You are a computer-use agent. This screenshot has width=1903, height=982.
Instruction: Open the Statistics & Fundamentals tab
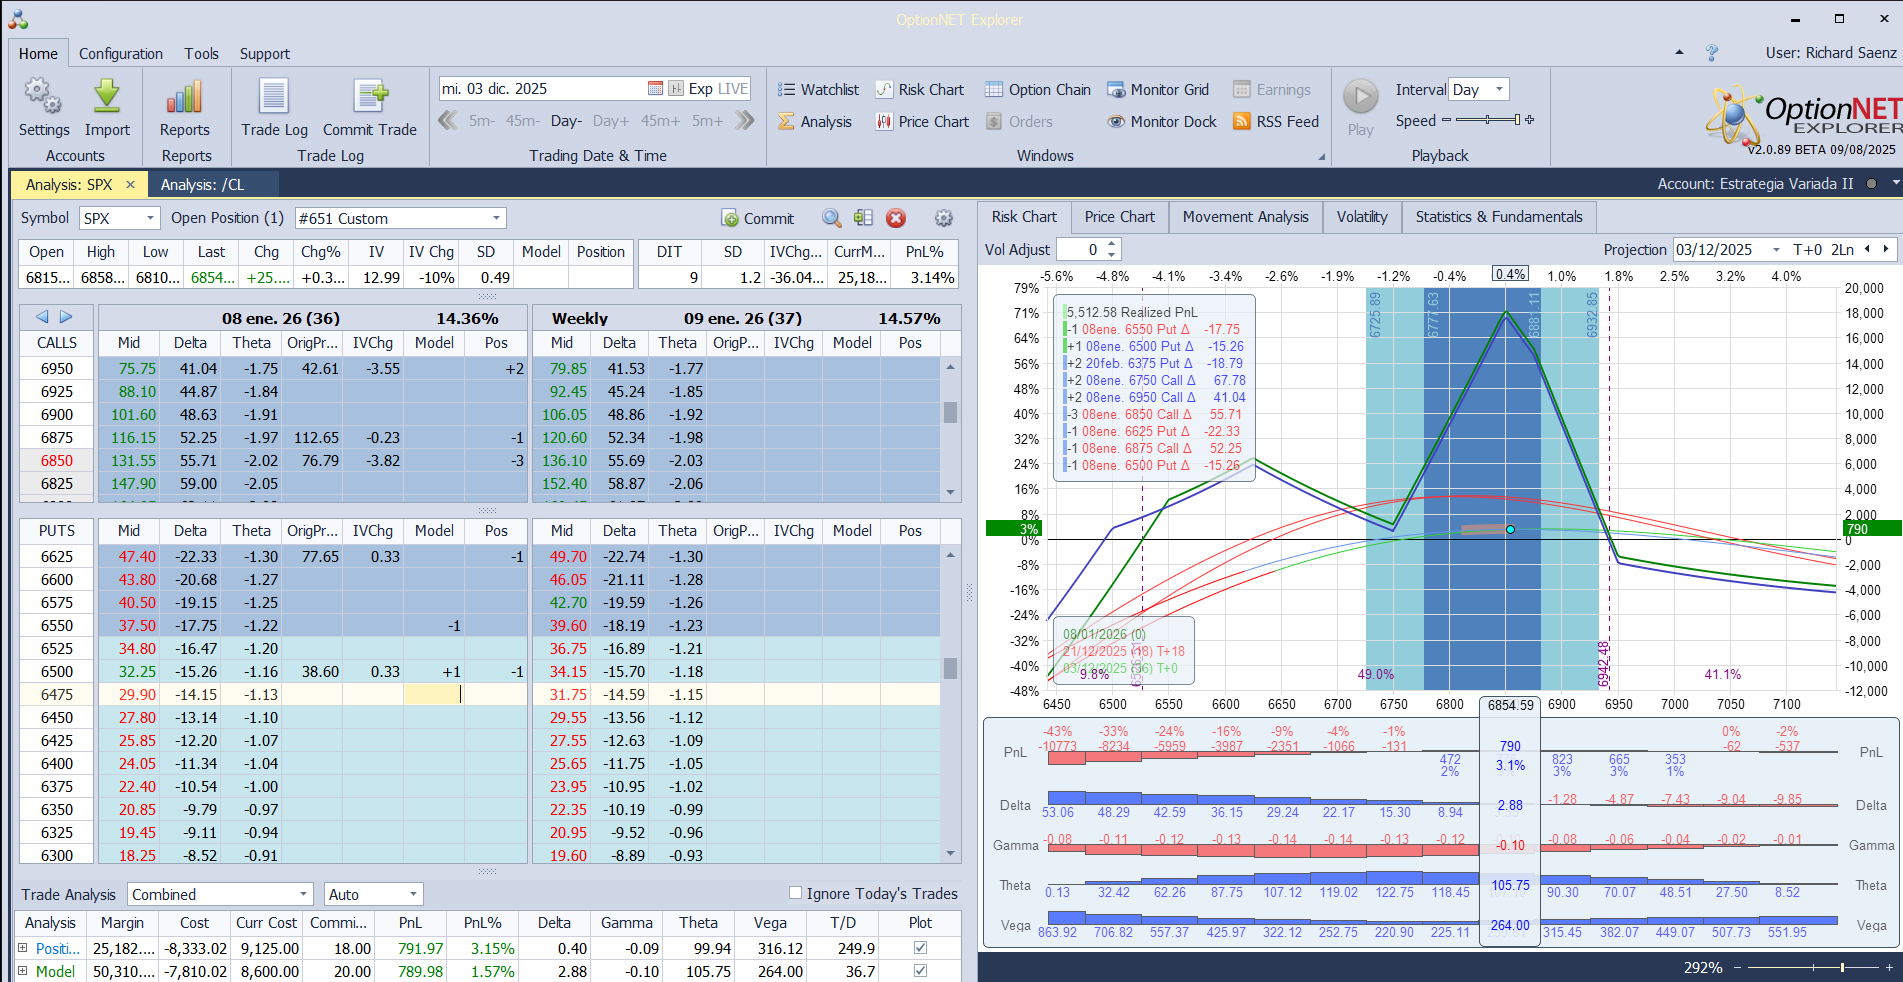click(x=1498, y=217)
